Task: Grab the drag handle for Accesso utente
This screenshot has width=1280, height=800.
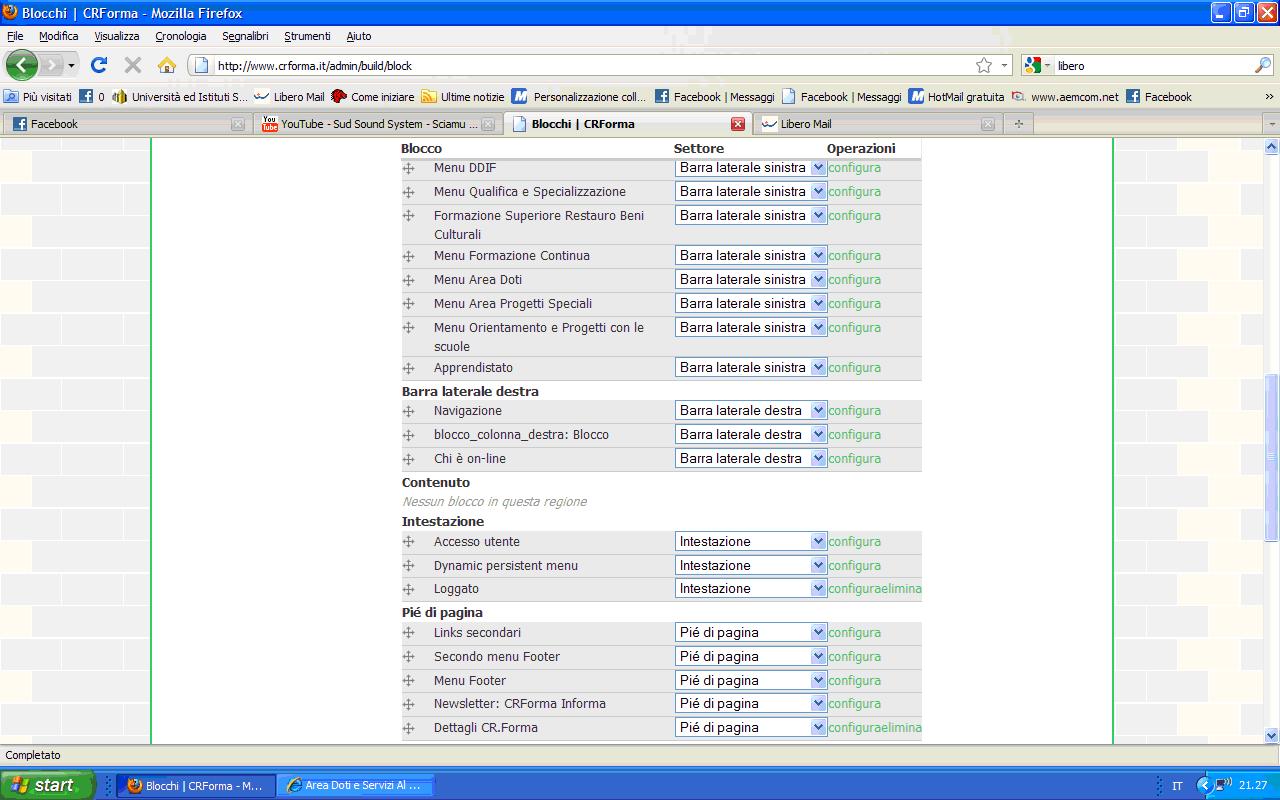Action: (x=408, y=542)
